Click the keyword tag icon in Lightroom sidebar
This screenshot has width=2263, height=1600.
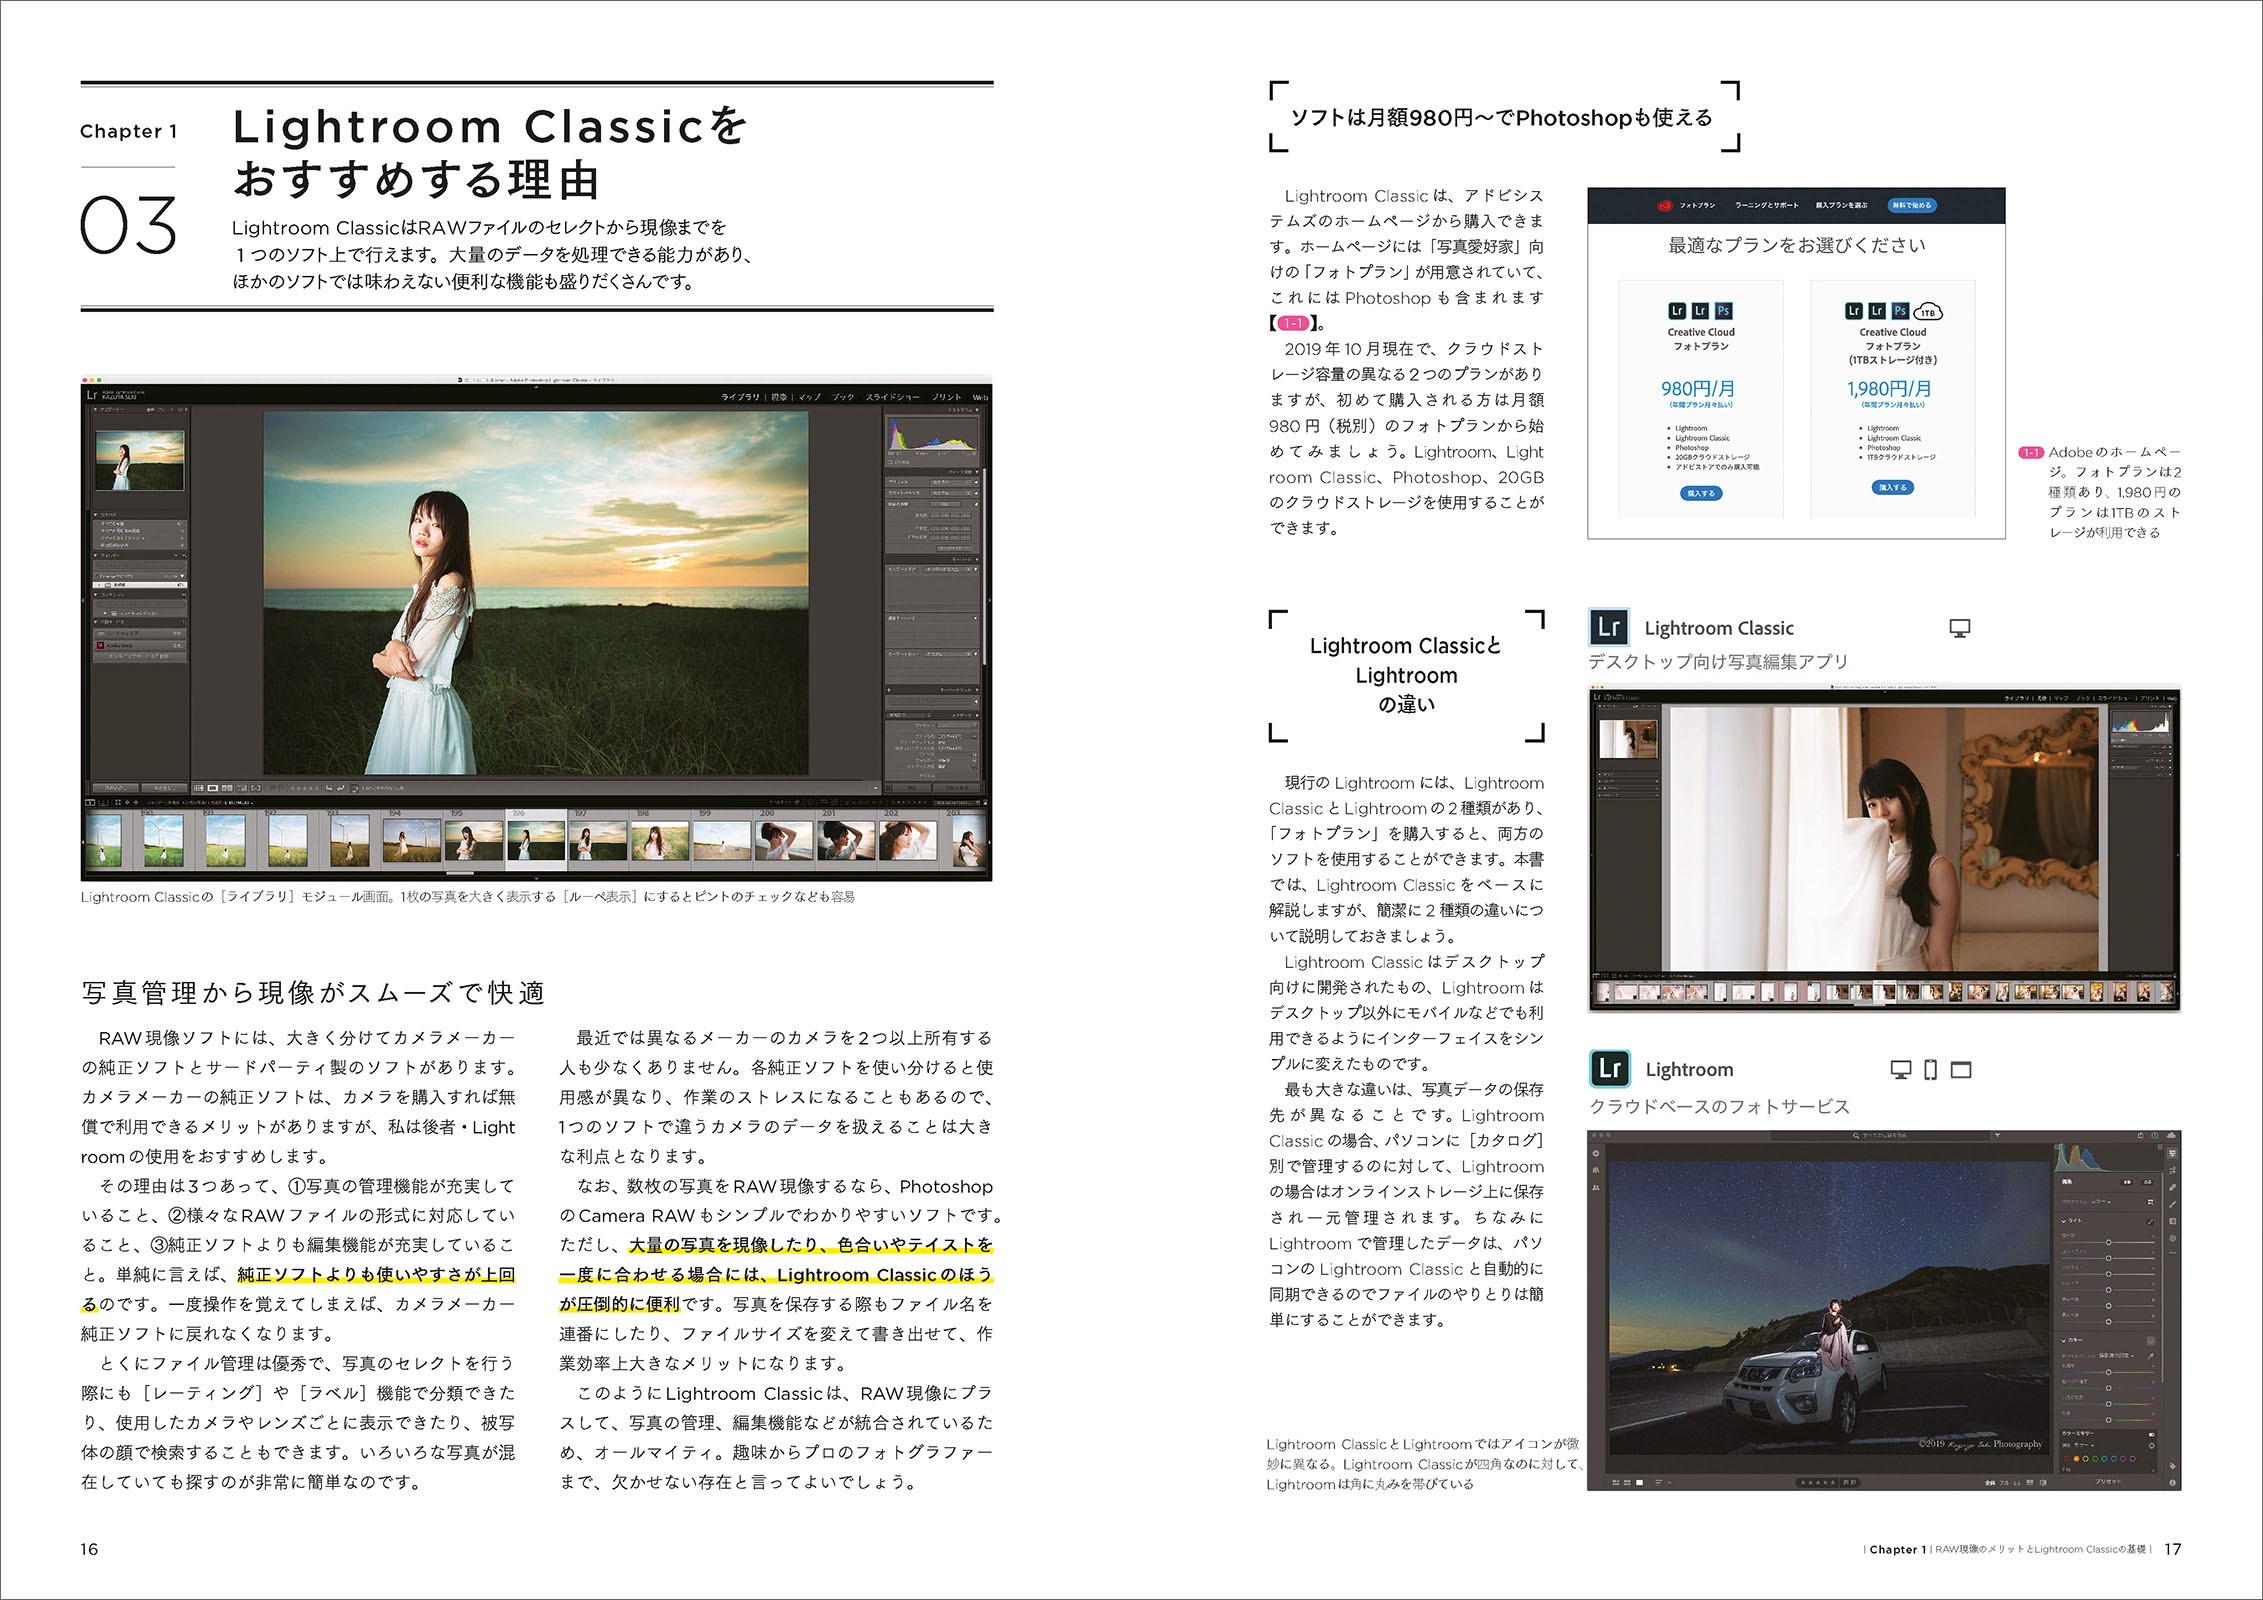2172,1466
